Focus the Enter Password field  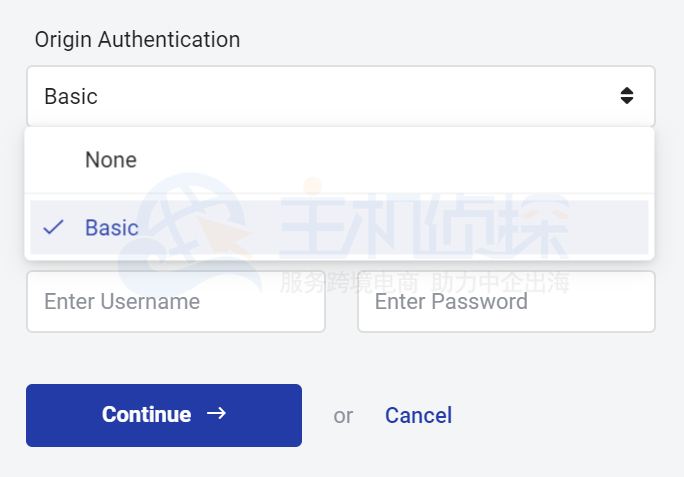click(506, 302)
